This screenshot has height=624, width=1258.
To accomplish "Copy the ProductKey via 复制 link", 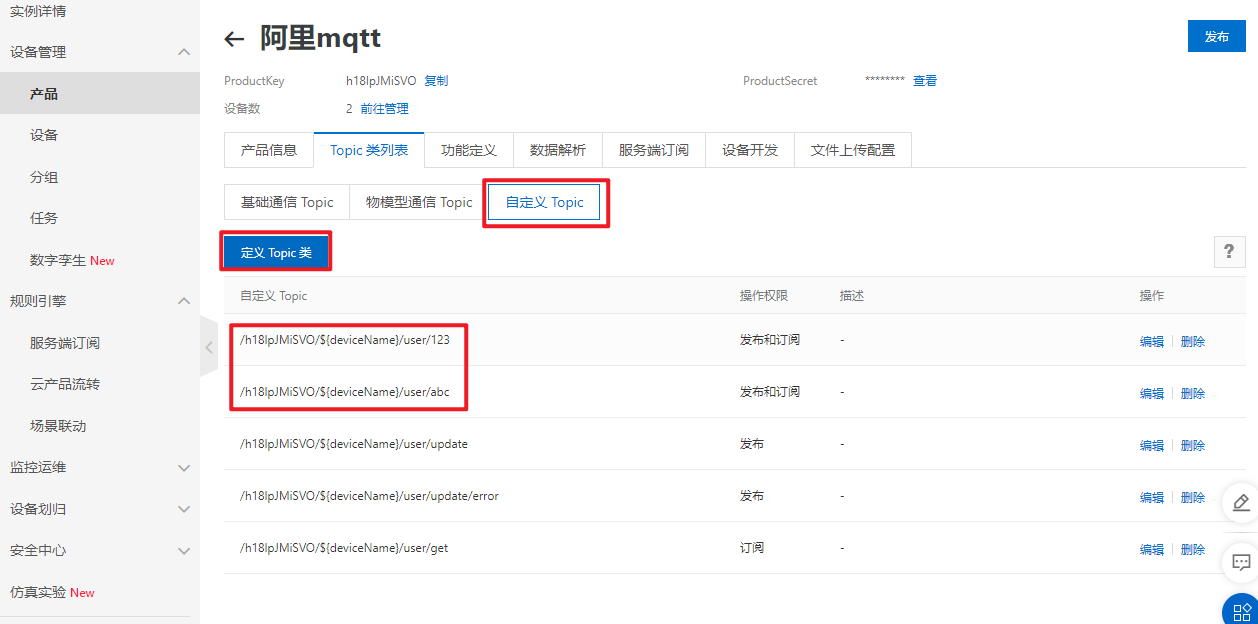I will pos(436,81).
